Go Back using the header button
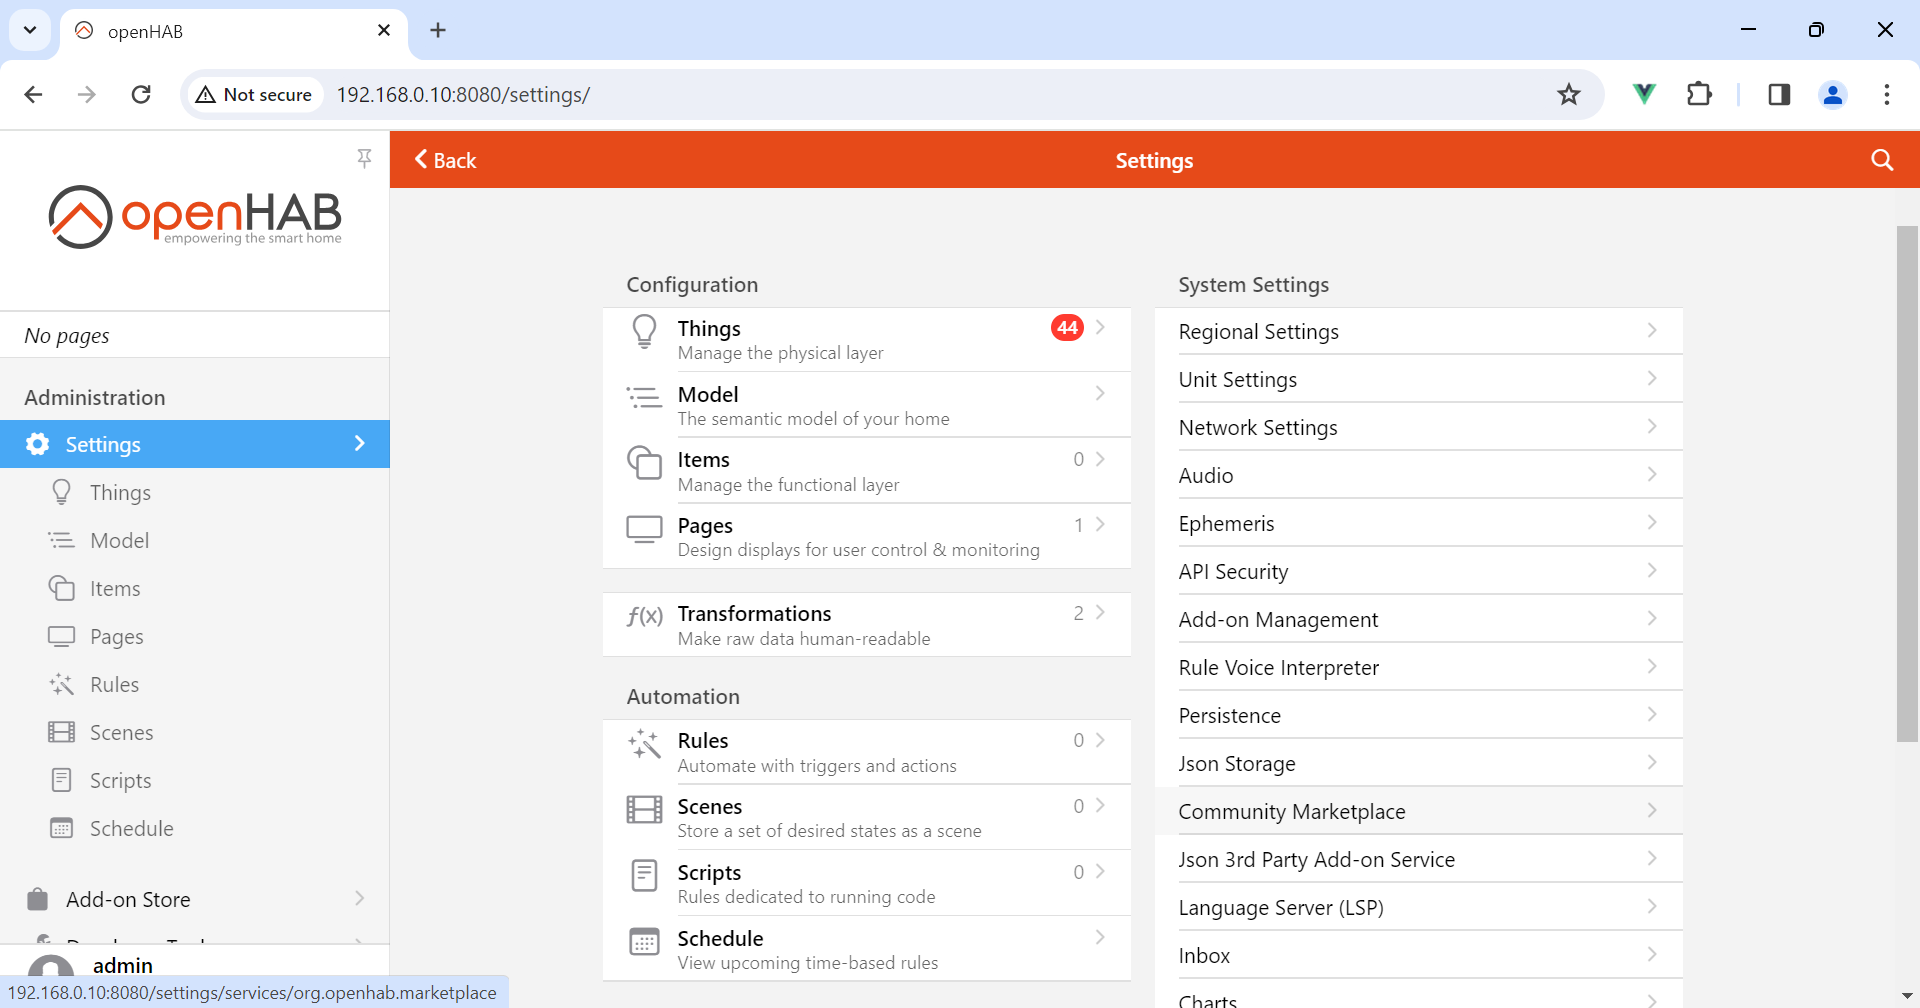The height and width of the screenshot is (1008, 1920). click(446, 160)
